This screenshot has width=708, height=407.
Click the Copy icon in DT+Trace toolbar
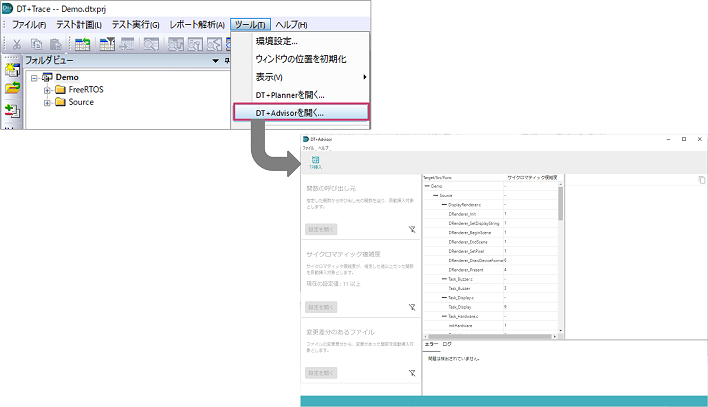[x=39, y=44]
